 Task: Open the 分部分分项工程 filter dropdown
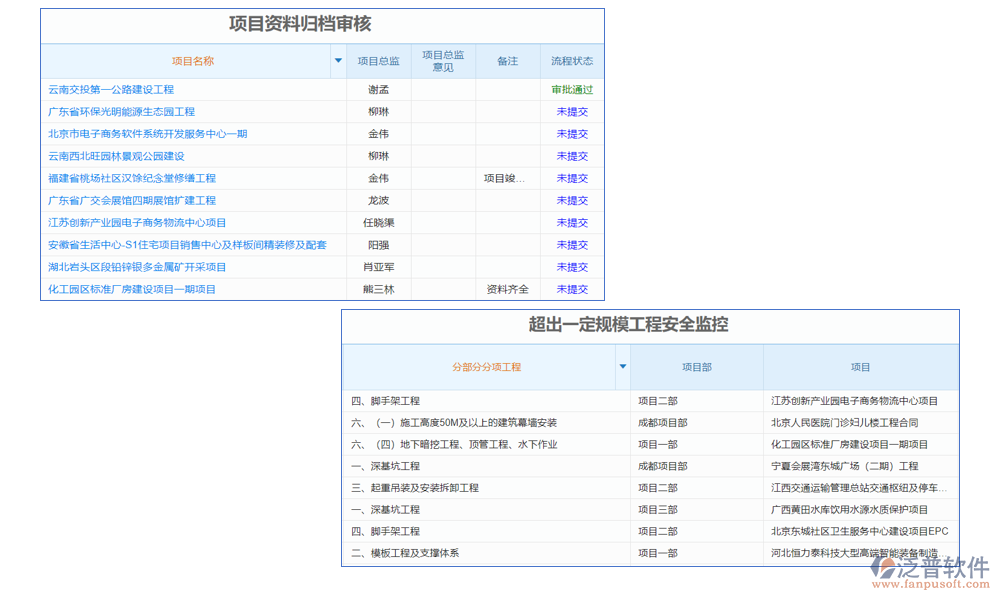click(624, 367)
